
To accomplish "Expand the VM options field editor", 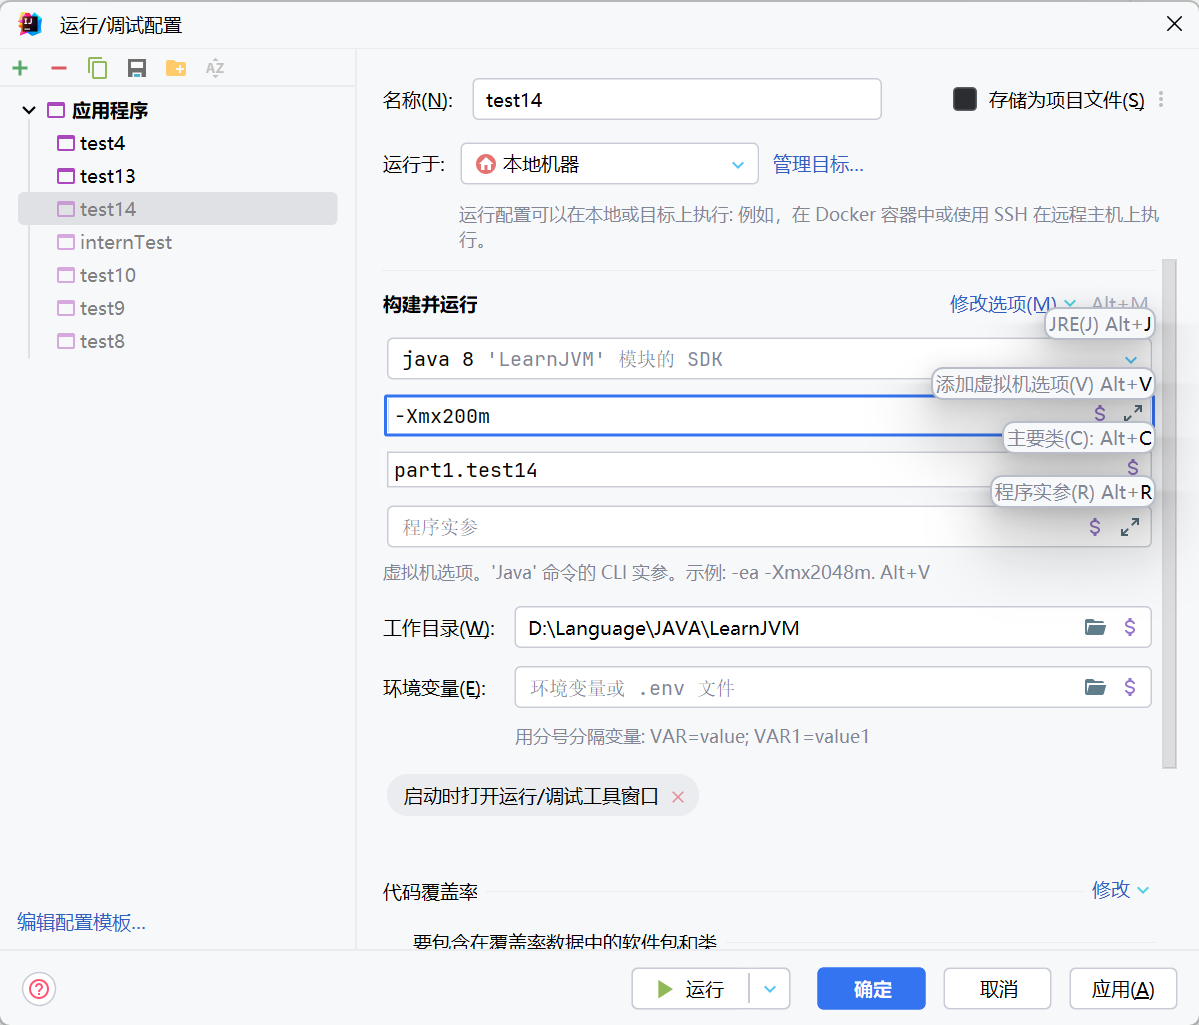I will (1131, 412).
